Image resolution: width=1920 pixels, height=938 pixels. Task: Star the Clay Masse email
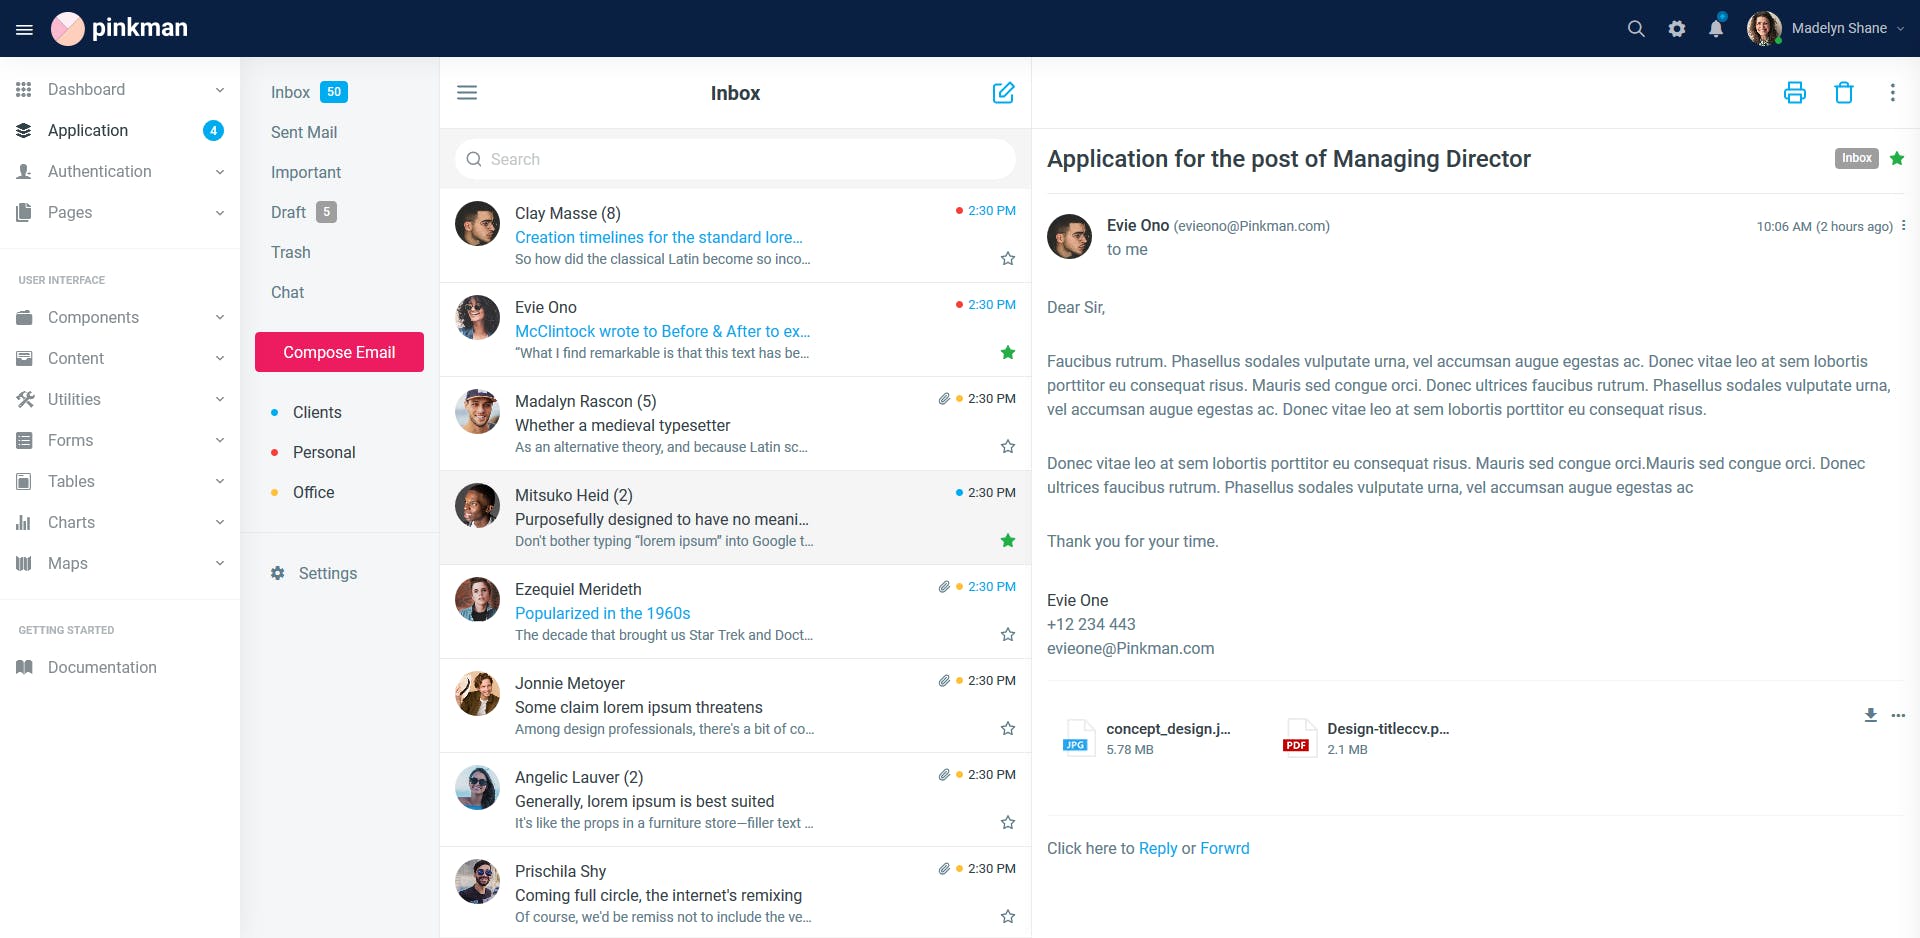pos(1007,259)
